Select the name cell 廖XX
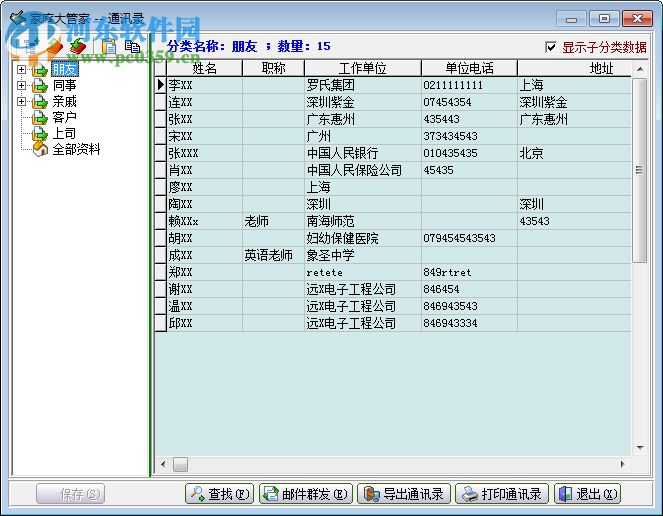The height and width of the screenshot is (516, 663). click(x=205, y=187)
